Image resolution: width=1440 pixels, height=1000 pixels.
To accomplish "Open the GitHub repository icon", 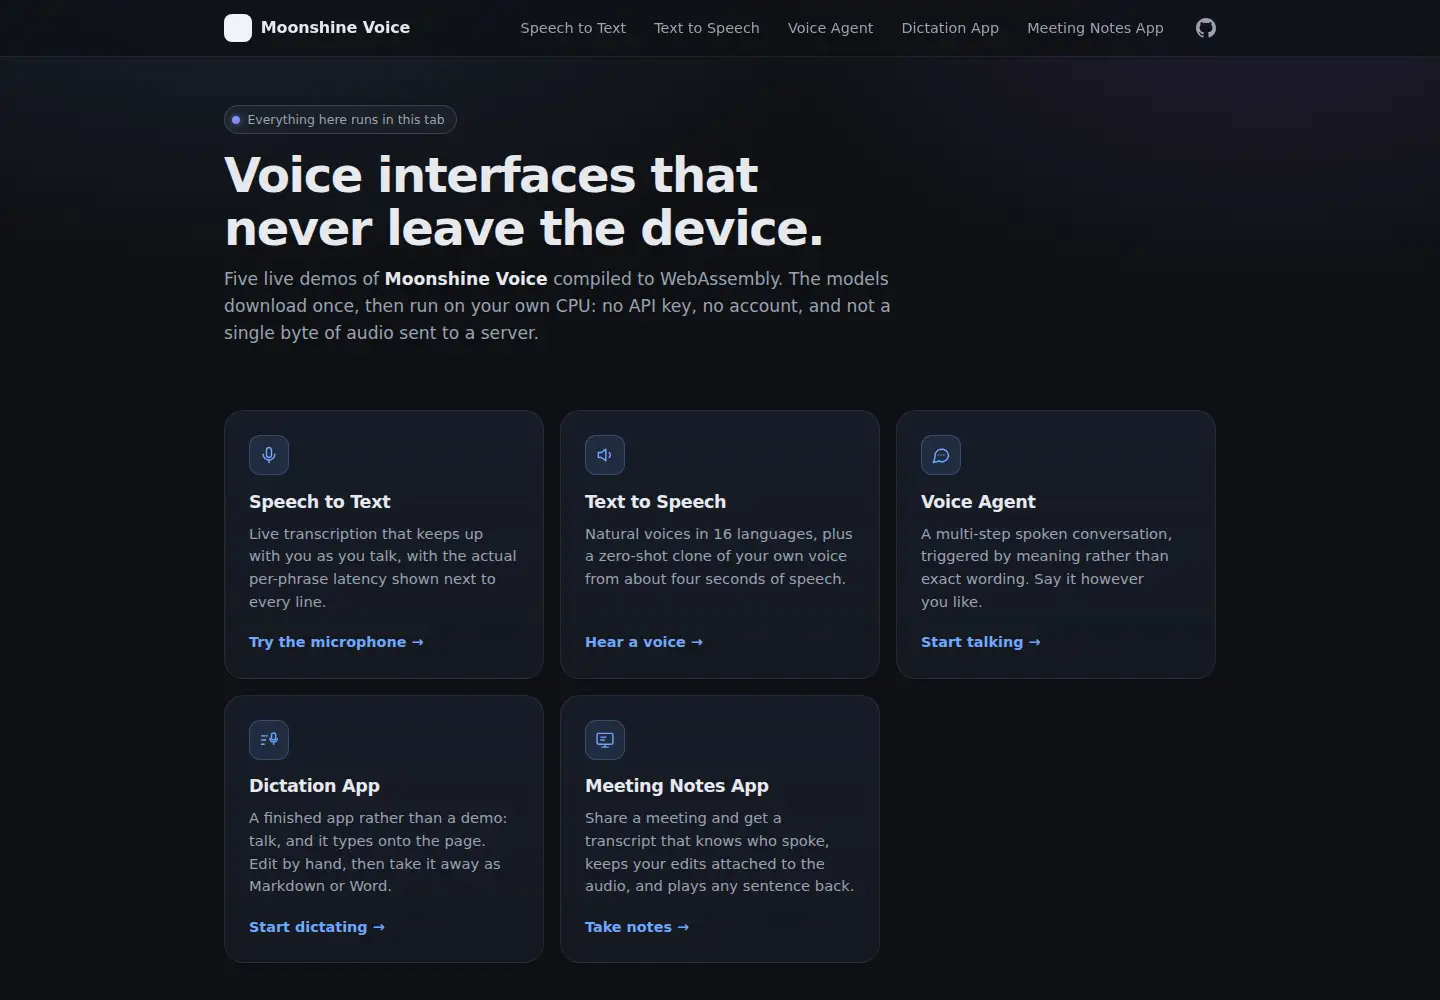I will click(1206, 28).
